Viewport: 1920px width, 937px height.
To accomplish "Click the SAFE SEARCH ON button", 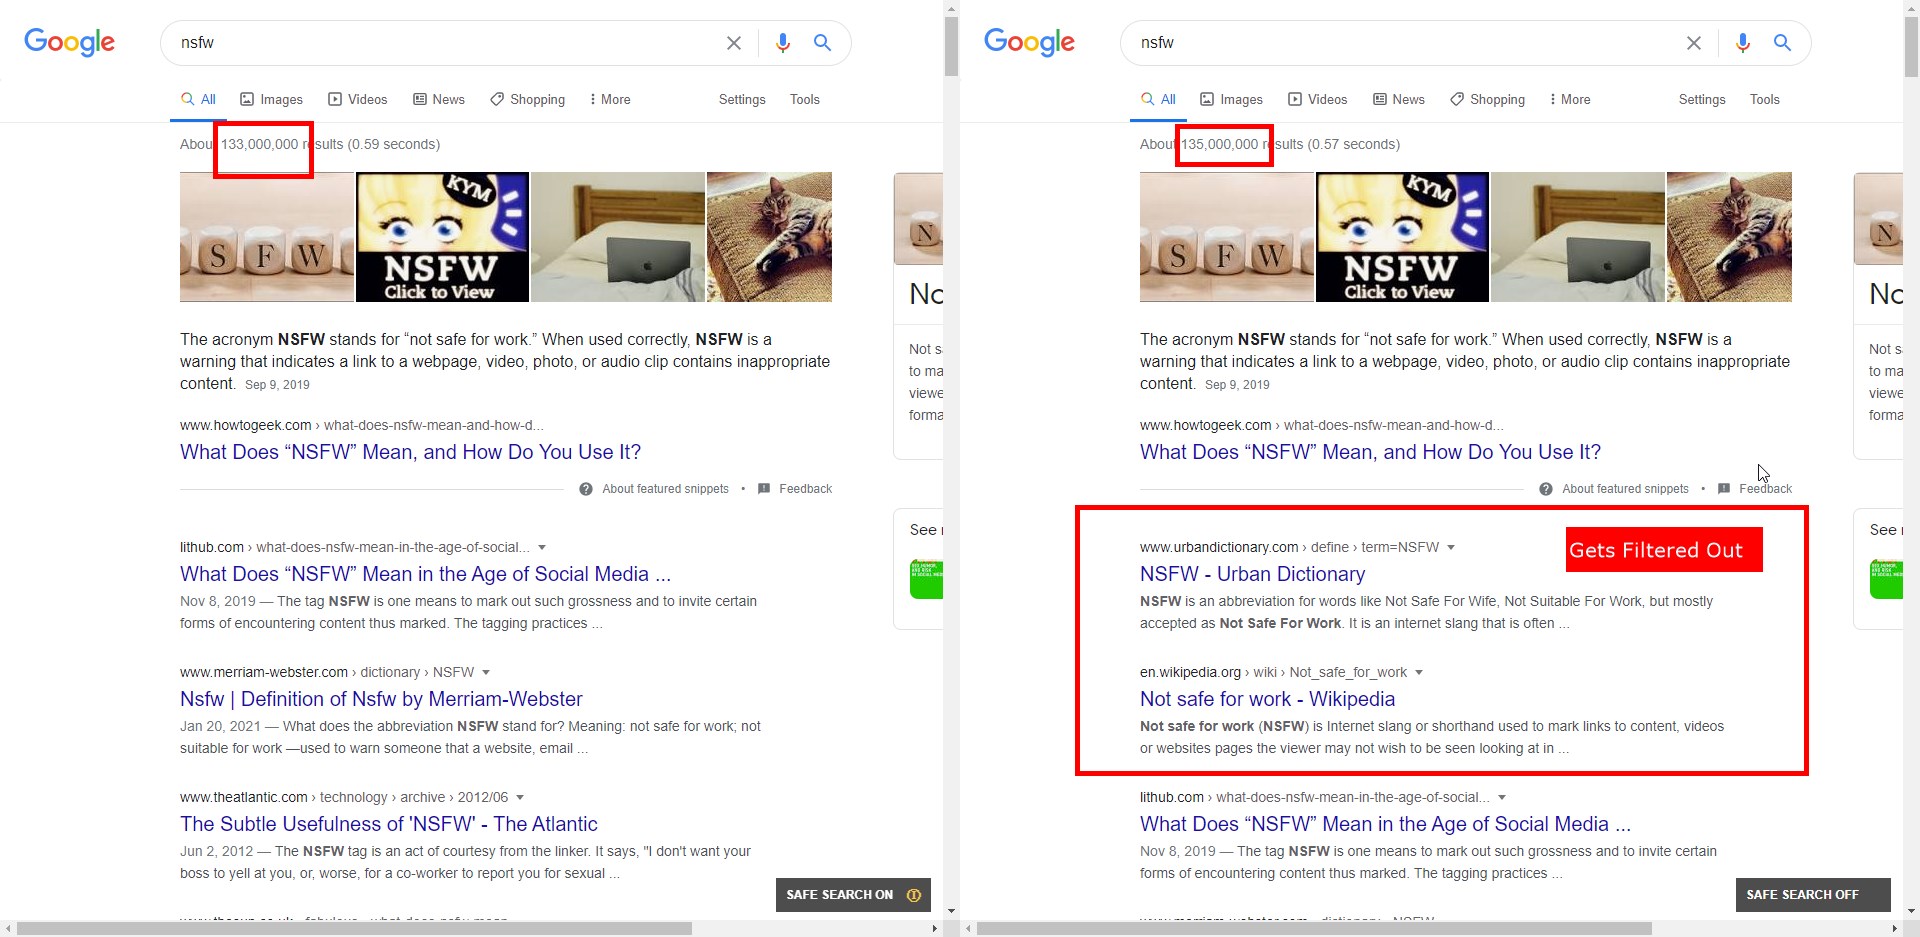I will tap(853, 895).
